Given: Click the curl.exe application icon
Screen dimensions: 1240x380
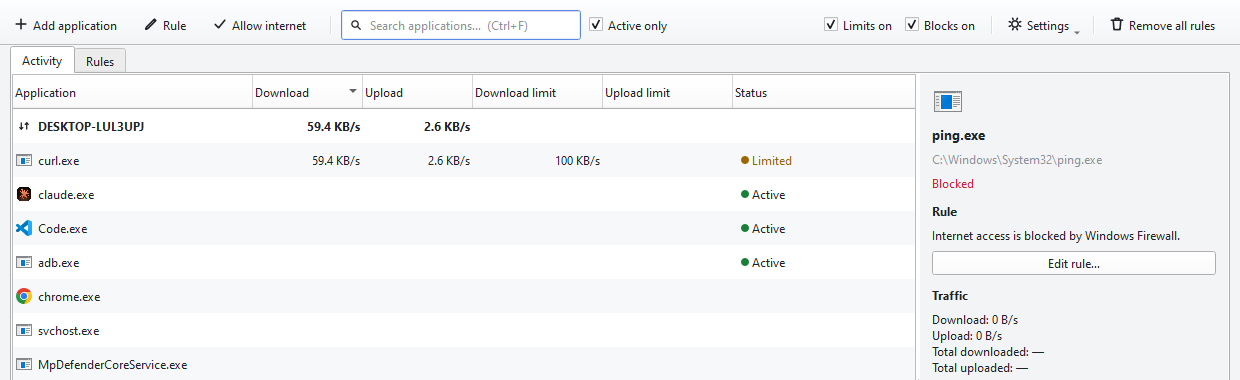Looking at the screenshot, I should [x=24, y=160].
